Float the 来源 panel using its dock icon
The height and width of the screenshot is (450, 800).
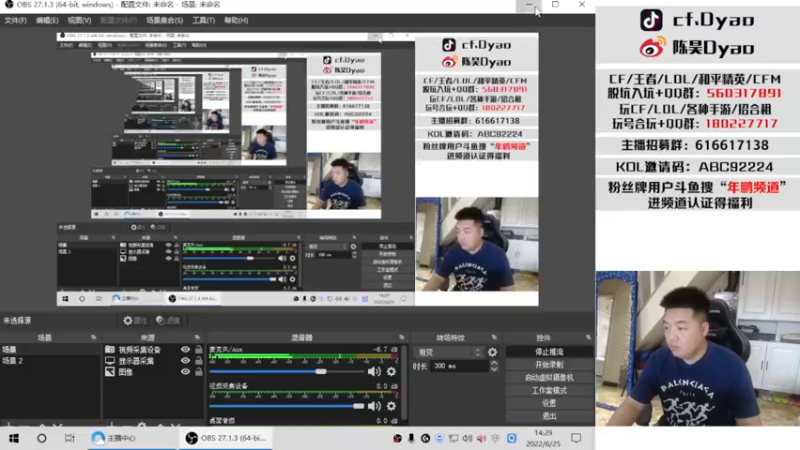(197, 338)
